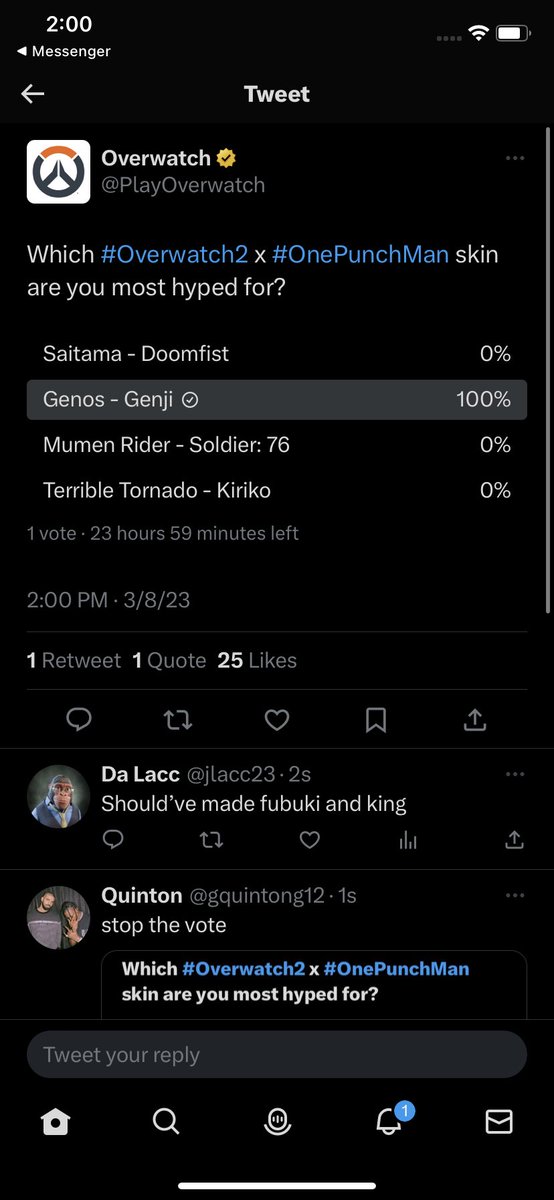
Task: Bookmark the Overwatch poll tweet
Action: [x=376, y=719]
